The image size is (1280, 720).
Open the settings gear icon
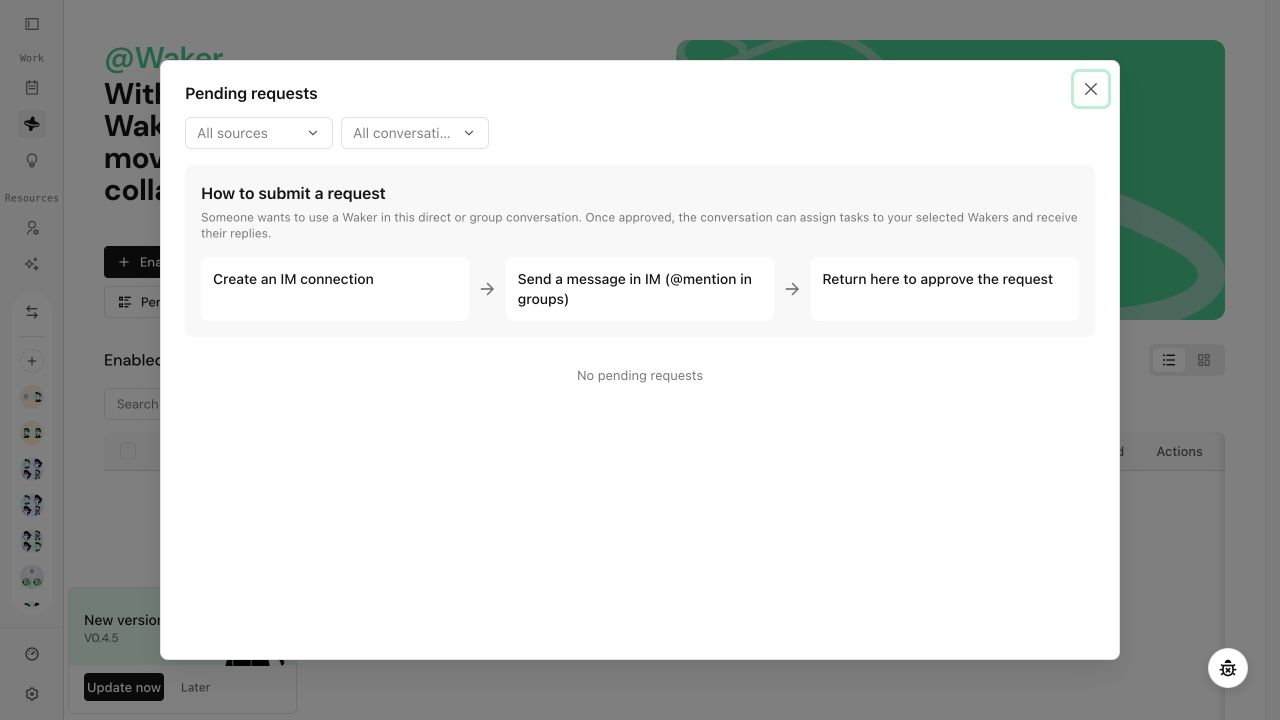(32, 694)
